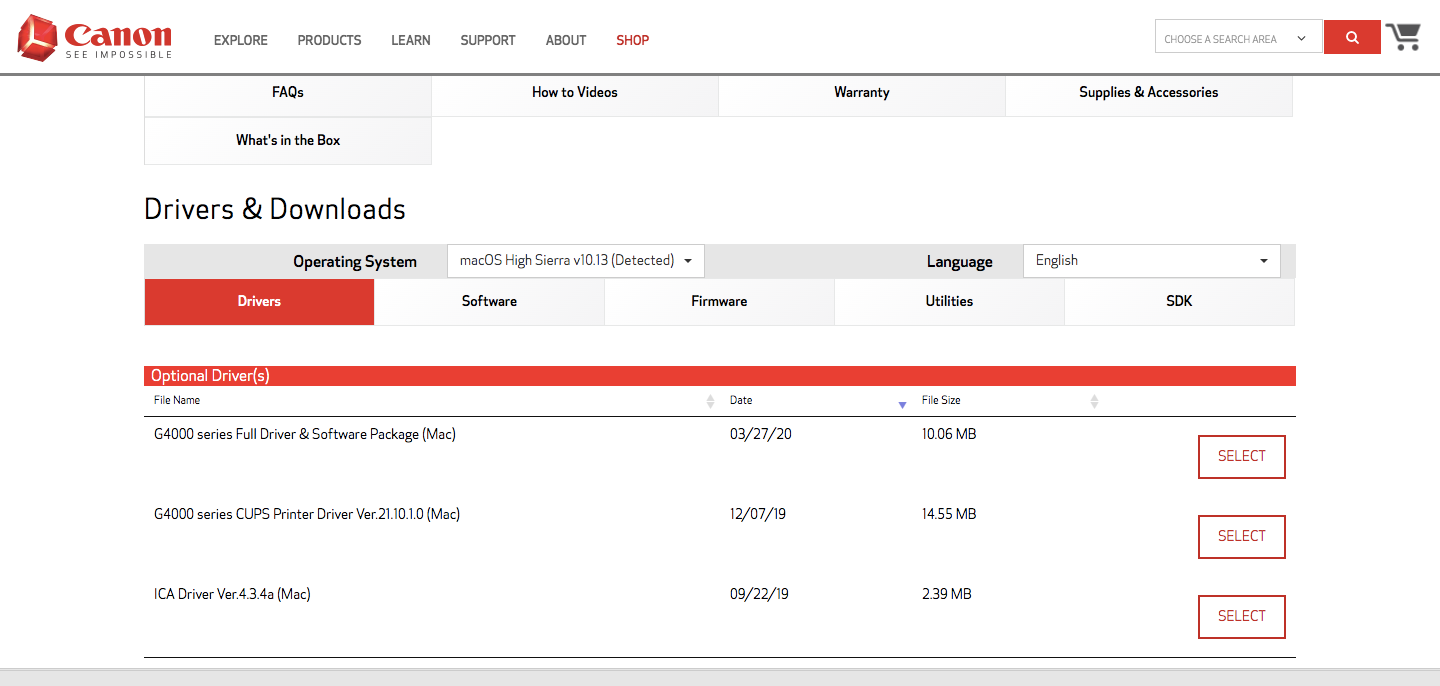
Task: Open the LEARN menu
Action: [x=411, y=40]
